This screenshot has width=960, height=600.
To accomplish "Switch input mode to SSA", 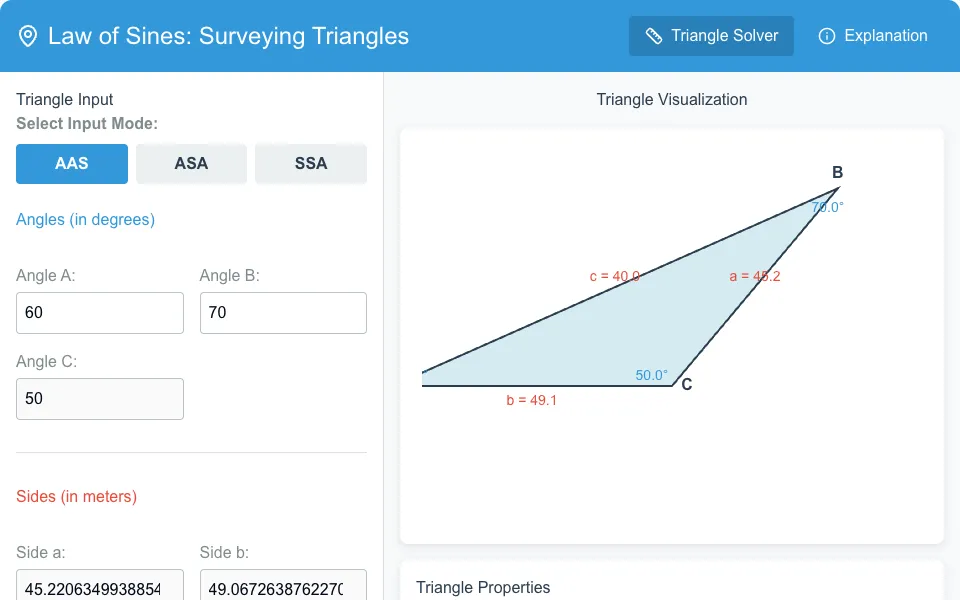I will pos(311,163).
